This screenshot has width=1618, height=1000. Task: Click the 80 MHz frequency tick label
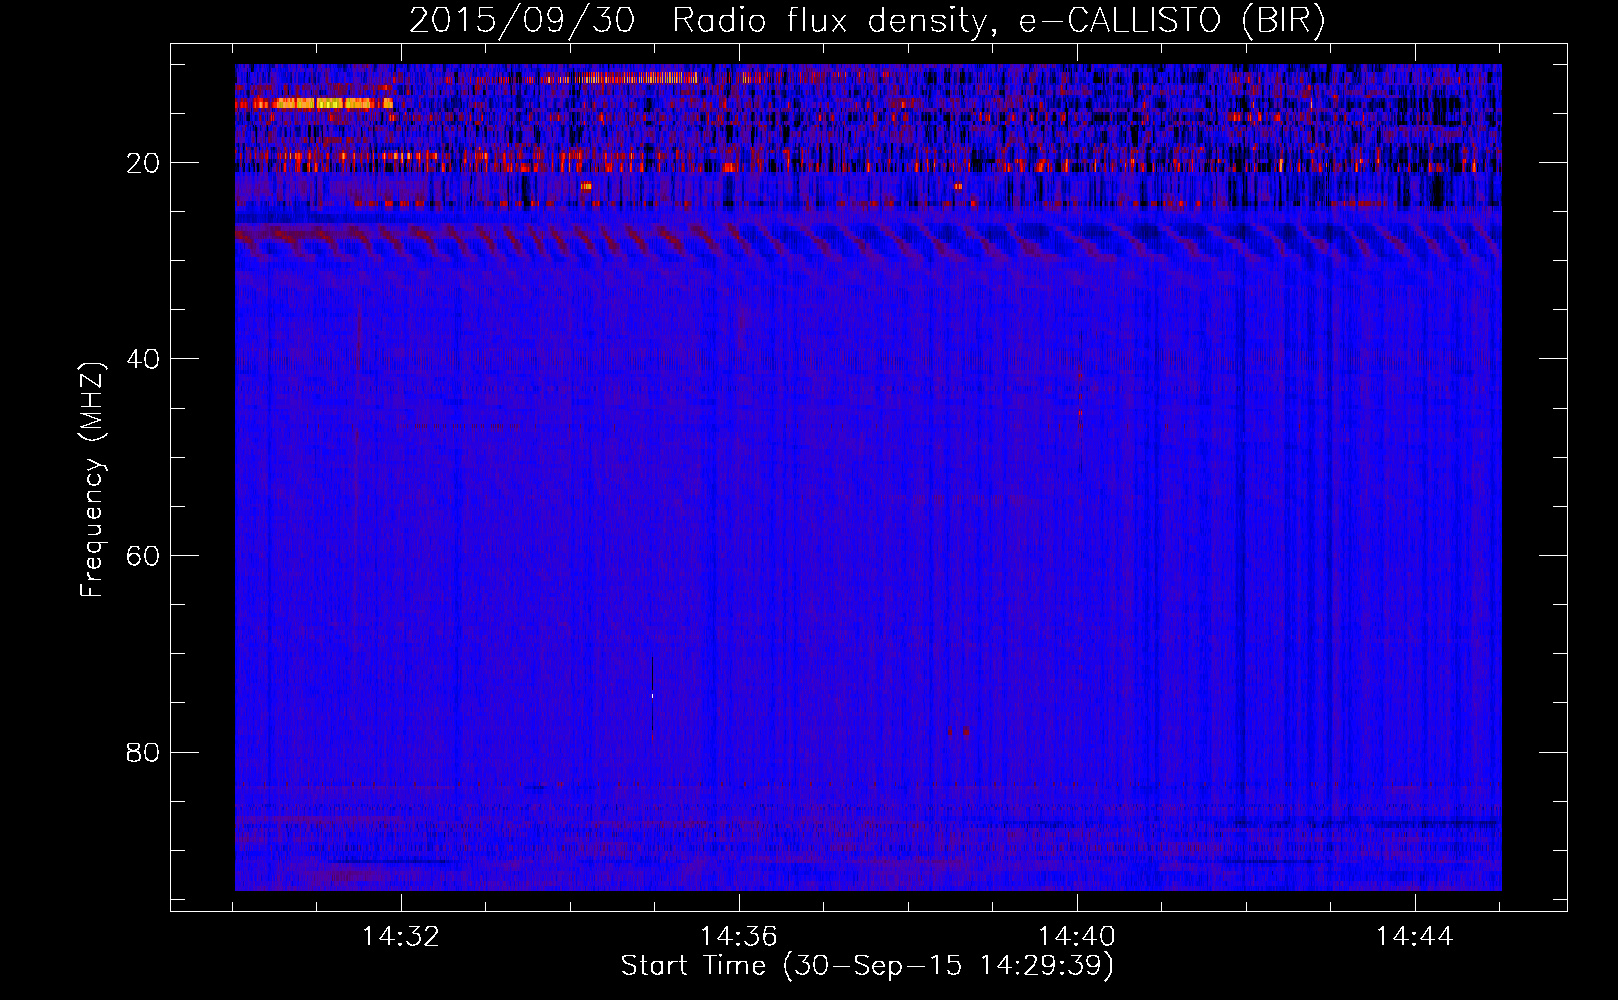point(143,752)
